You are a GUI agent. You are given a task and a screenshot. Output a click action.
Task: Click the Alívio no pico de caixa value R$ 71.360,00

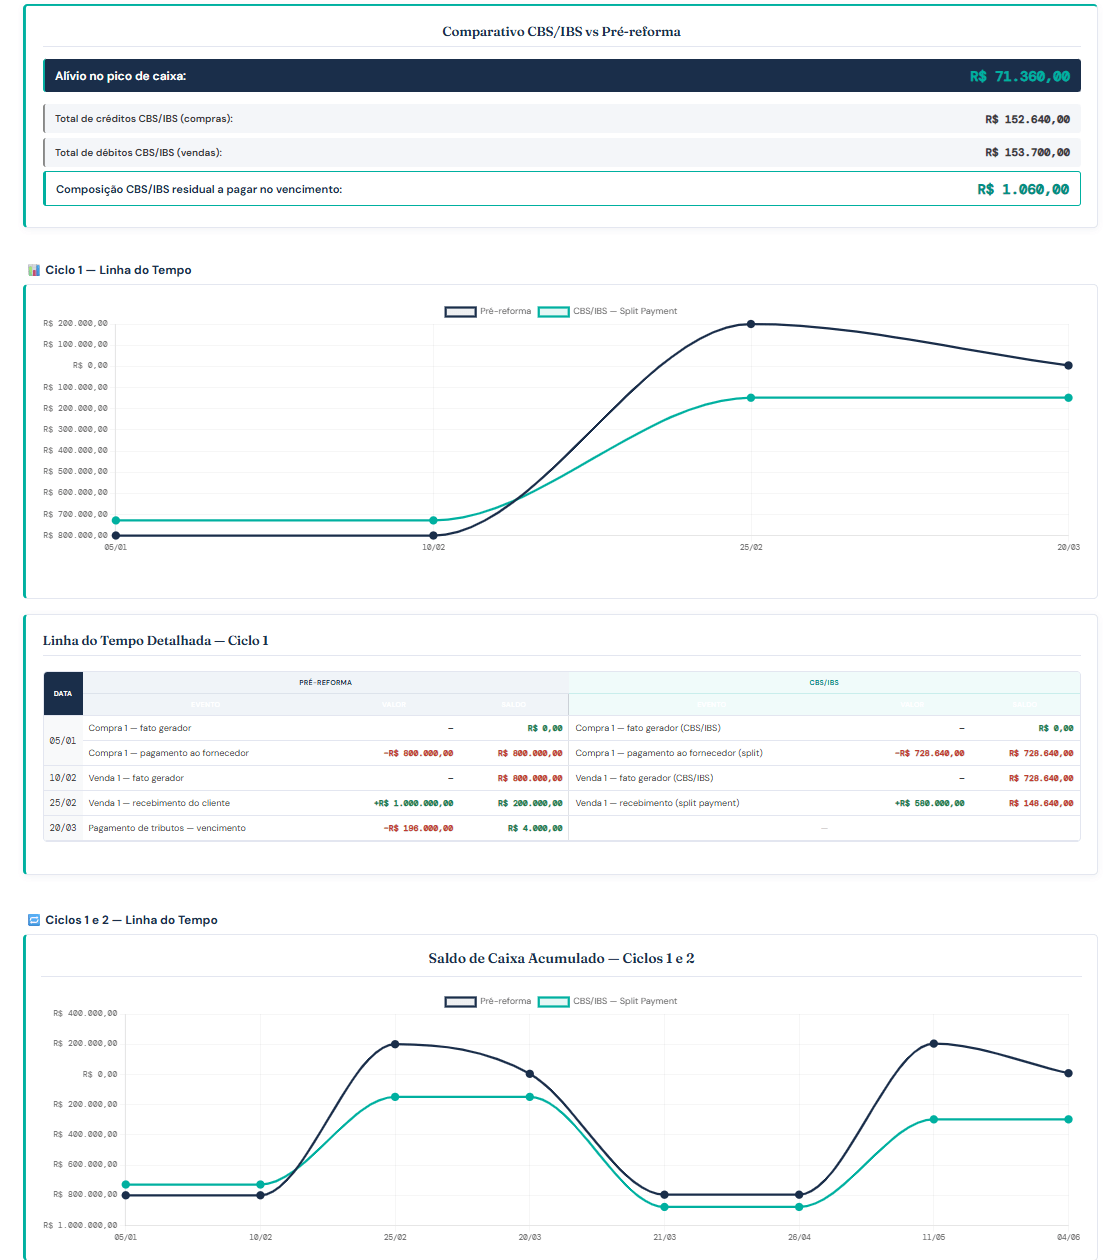coord(1020,76)
